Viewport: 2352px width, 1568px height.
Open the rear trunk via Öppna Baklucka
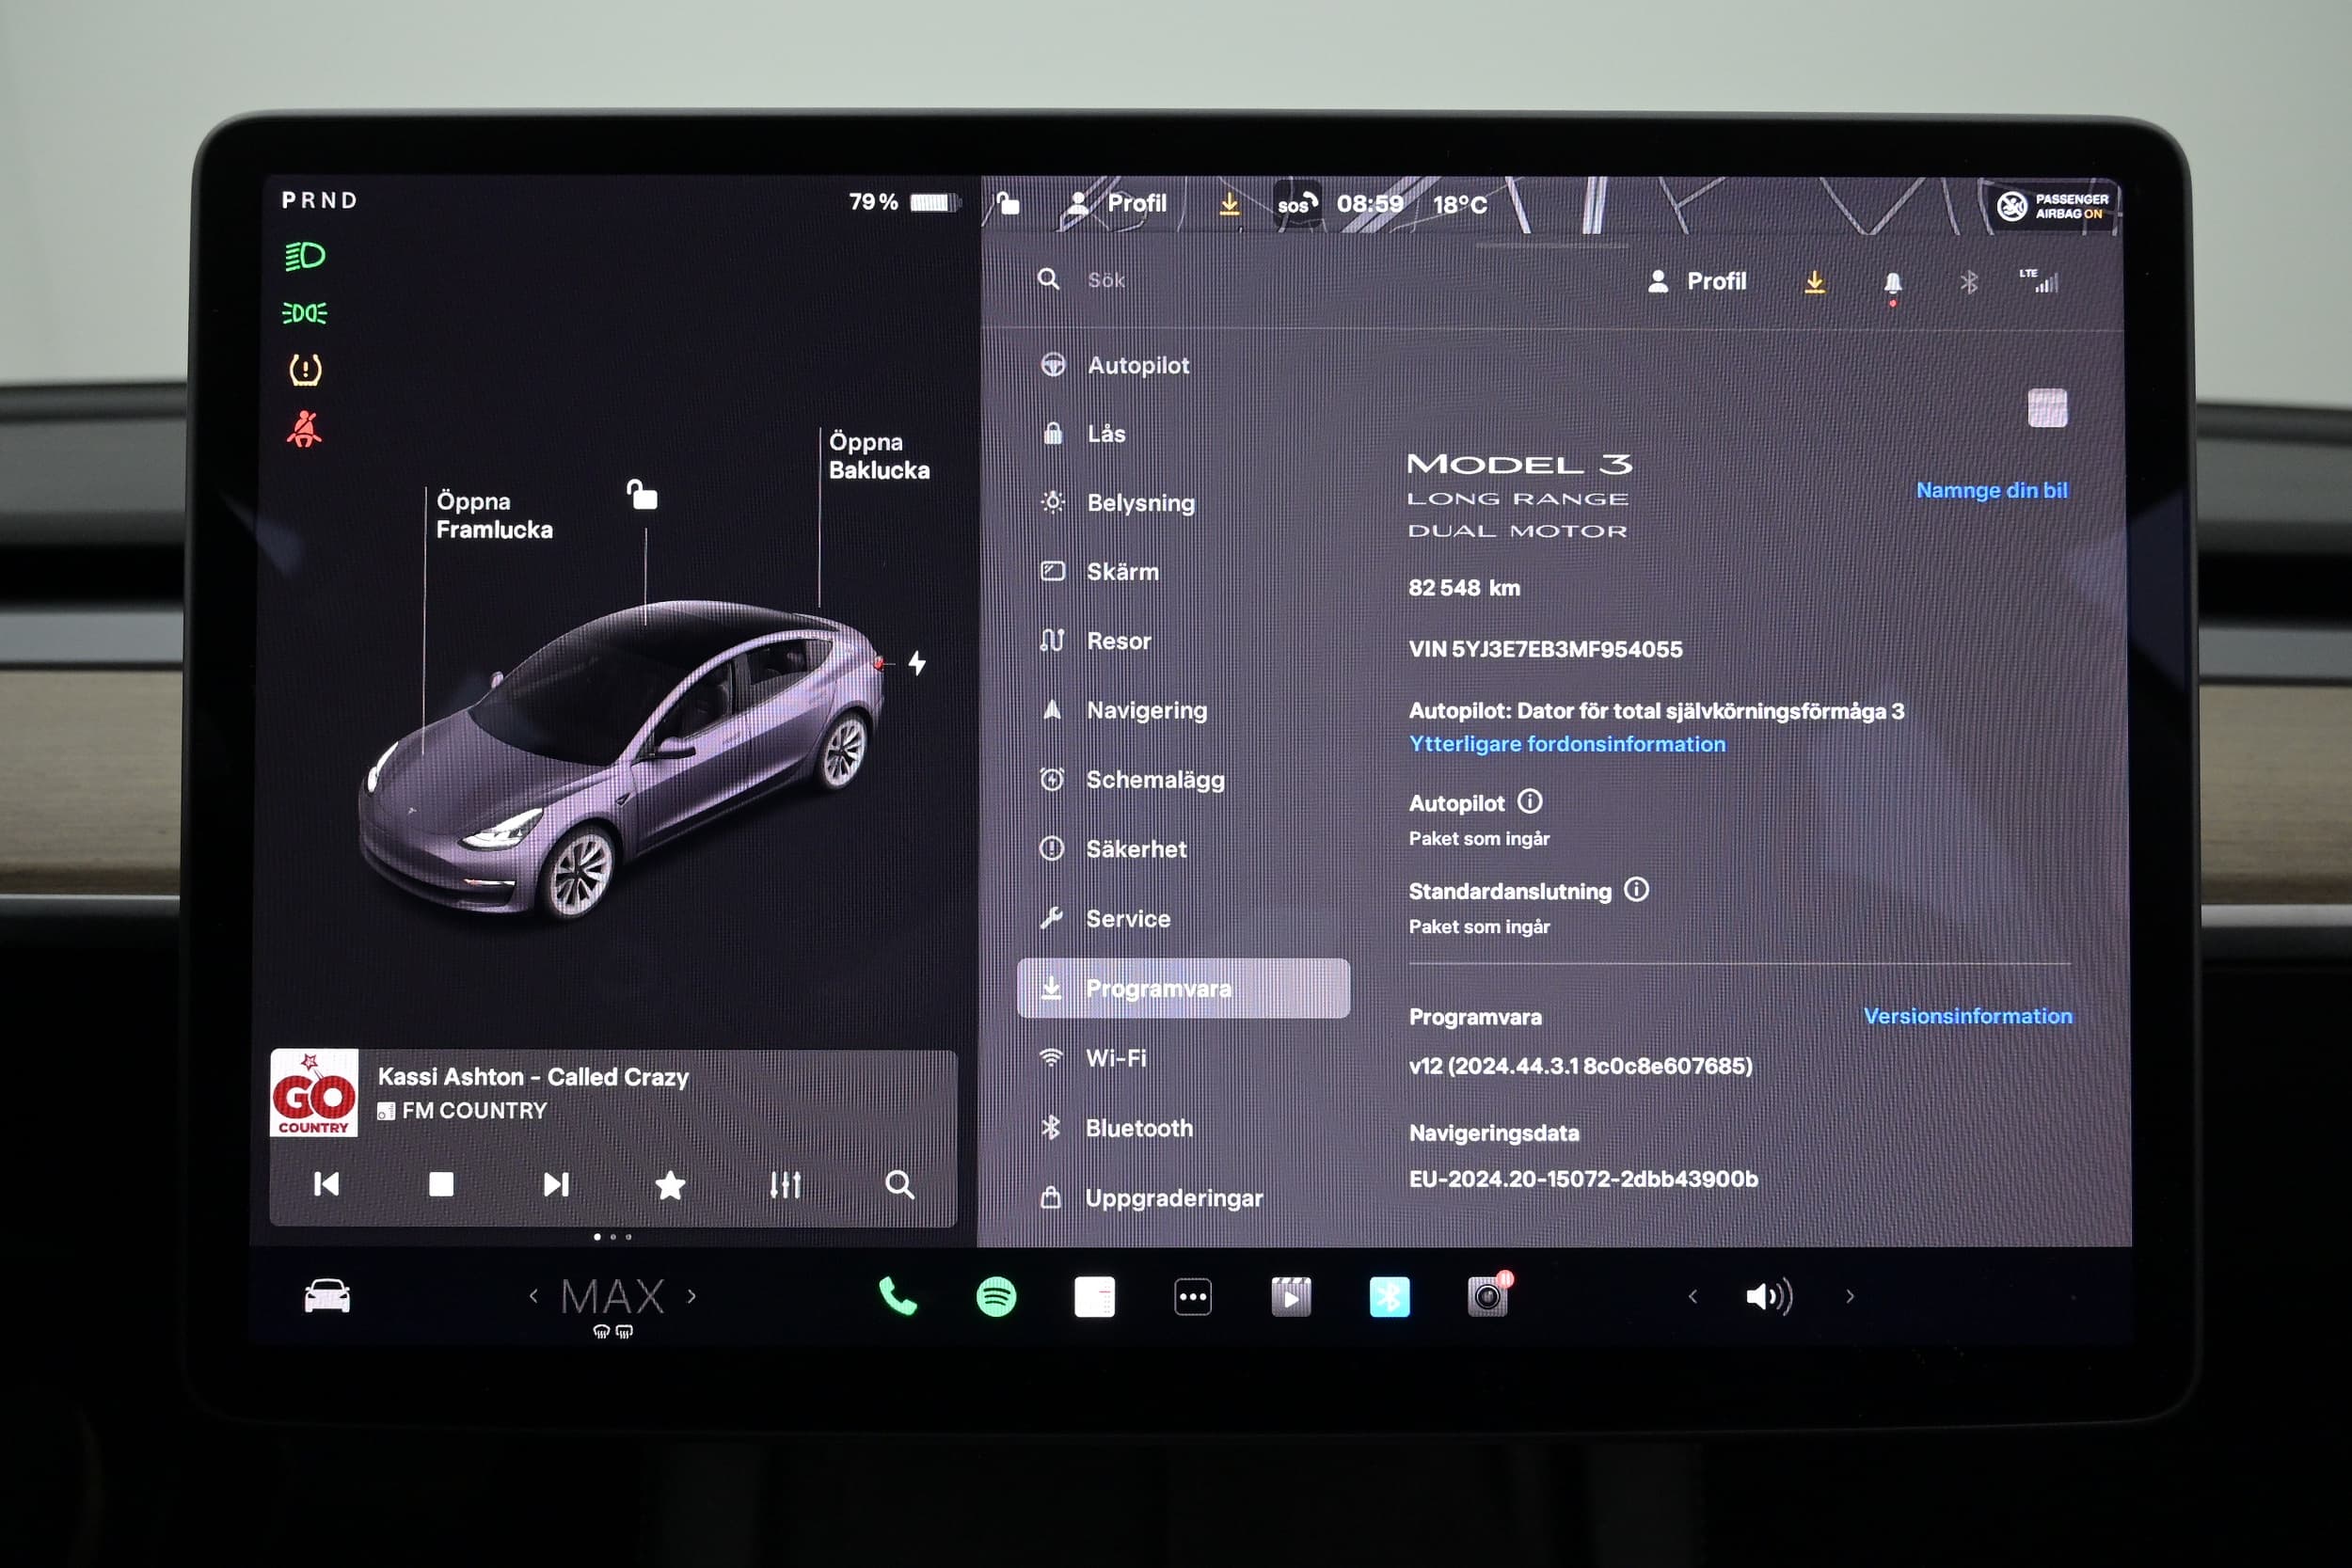point(879,456)
